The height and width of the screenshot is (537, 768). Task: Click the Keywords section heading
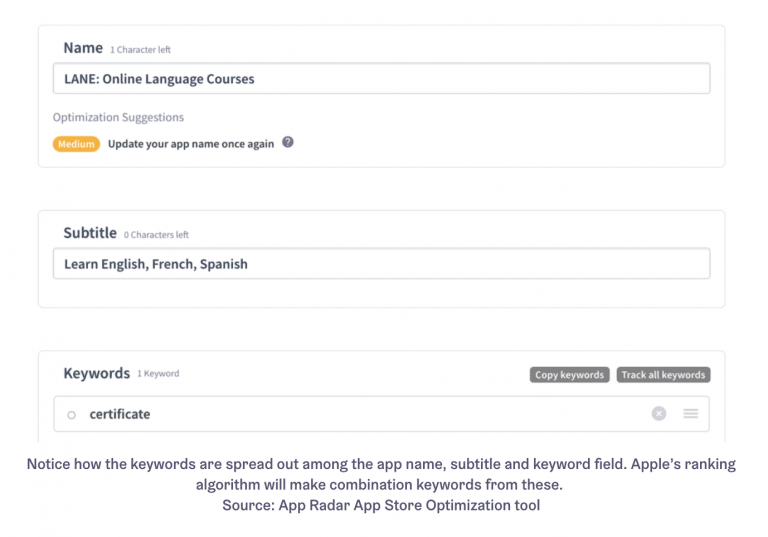click(96, 373)
